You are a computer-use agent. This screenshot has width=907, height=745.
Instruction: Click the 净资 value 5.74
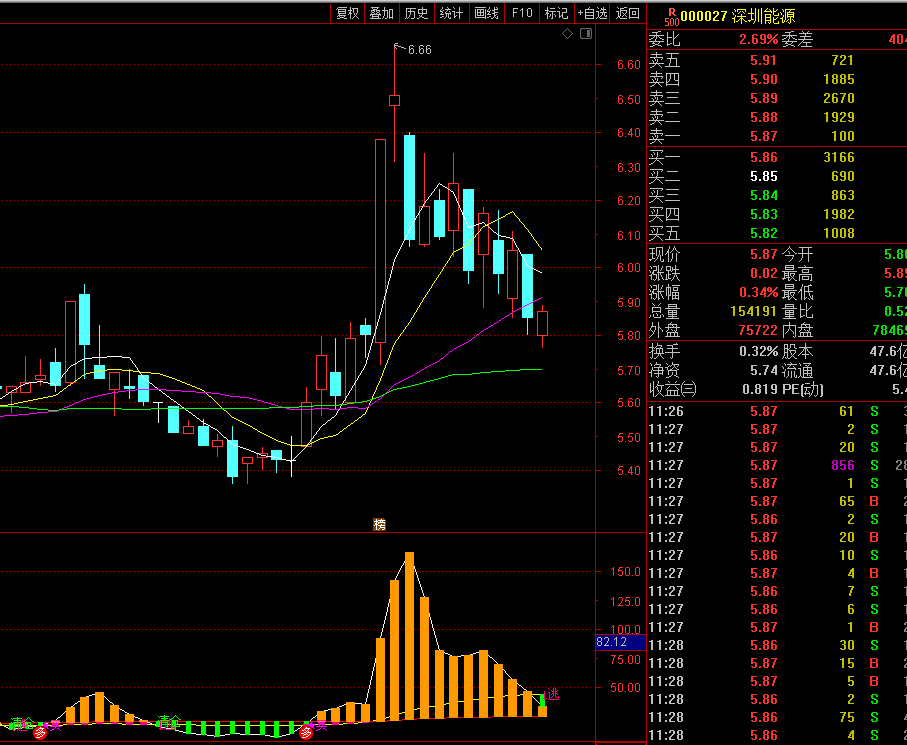(764, 371)
